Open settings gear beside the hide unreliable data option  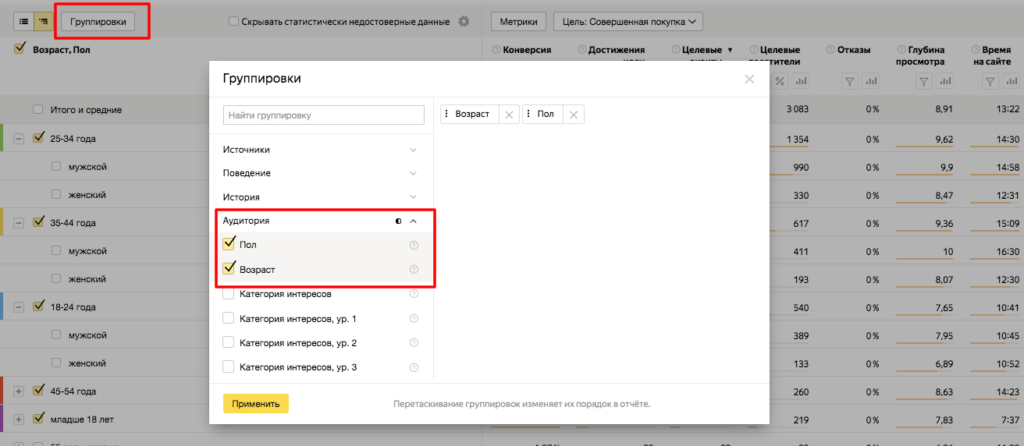pos(463,21)
